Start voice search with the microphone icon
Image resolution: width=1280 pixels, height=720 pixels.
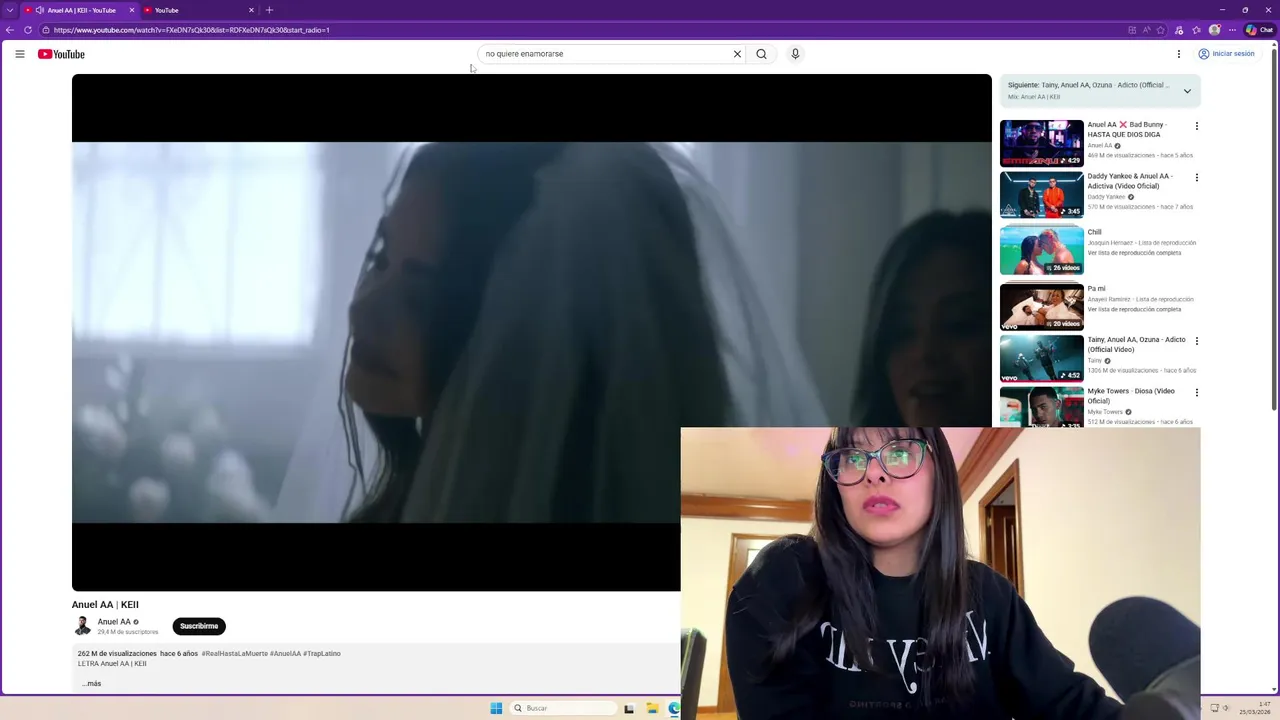click(x=795, y=54)
